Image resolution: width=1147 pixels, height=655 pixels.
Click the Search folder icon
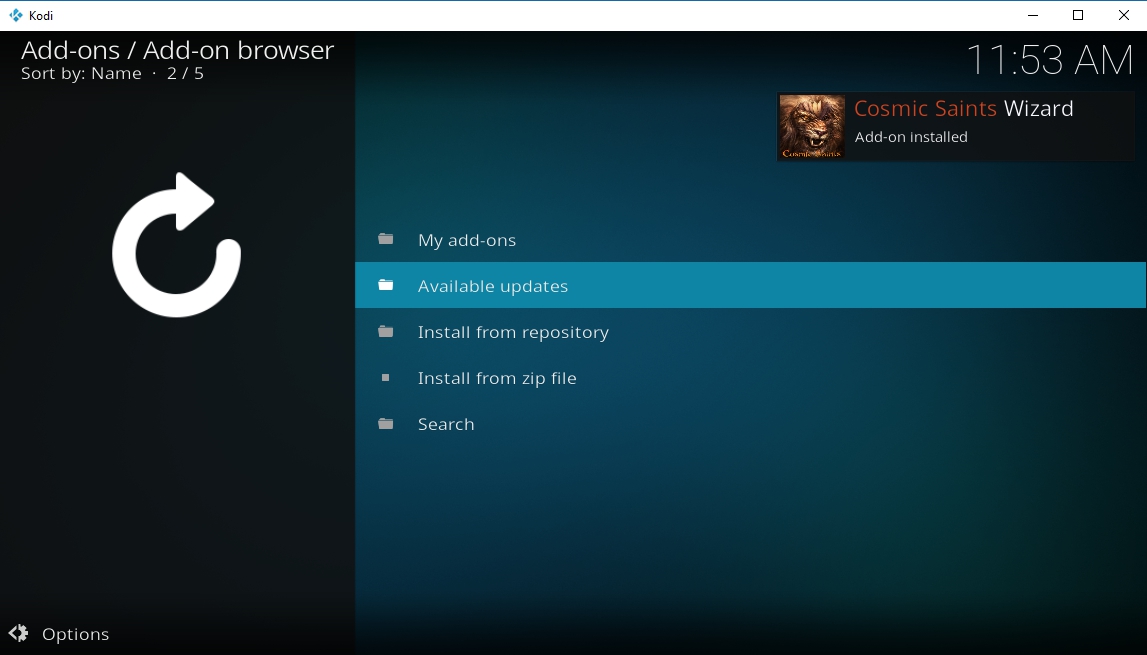[386, 424]
